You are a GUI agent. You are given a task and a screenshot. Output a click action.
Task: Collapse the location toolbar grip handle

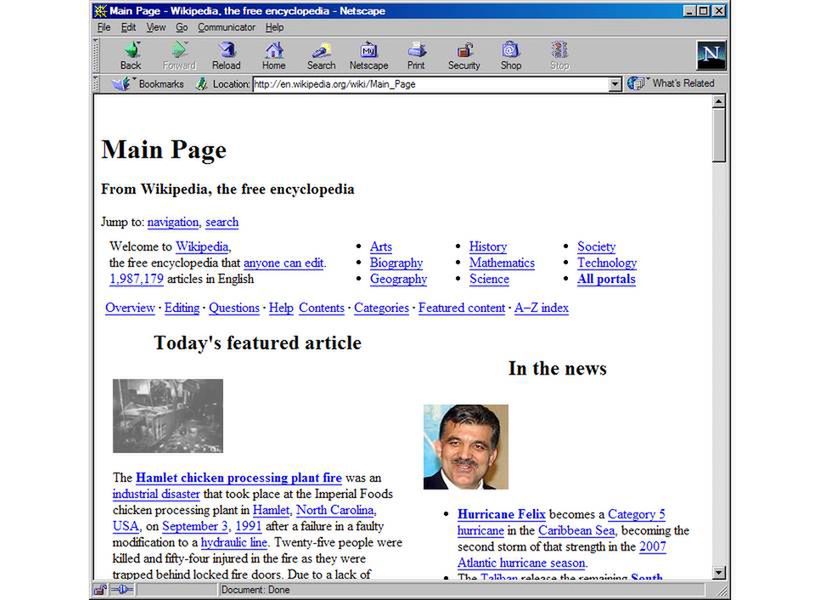pos(96,84)
